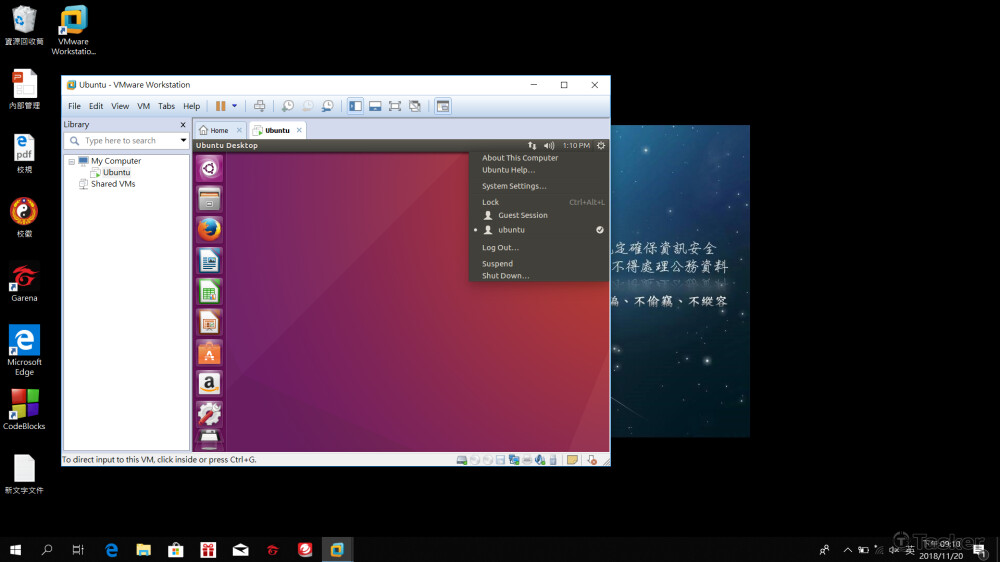The image size is (1000, 562).
Task: Open Ubuntu Software Center icon
Action: pyautogui.click(x=209, y=353)
